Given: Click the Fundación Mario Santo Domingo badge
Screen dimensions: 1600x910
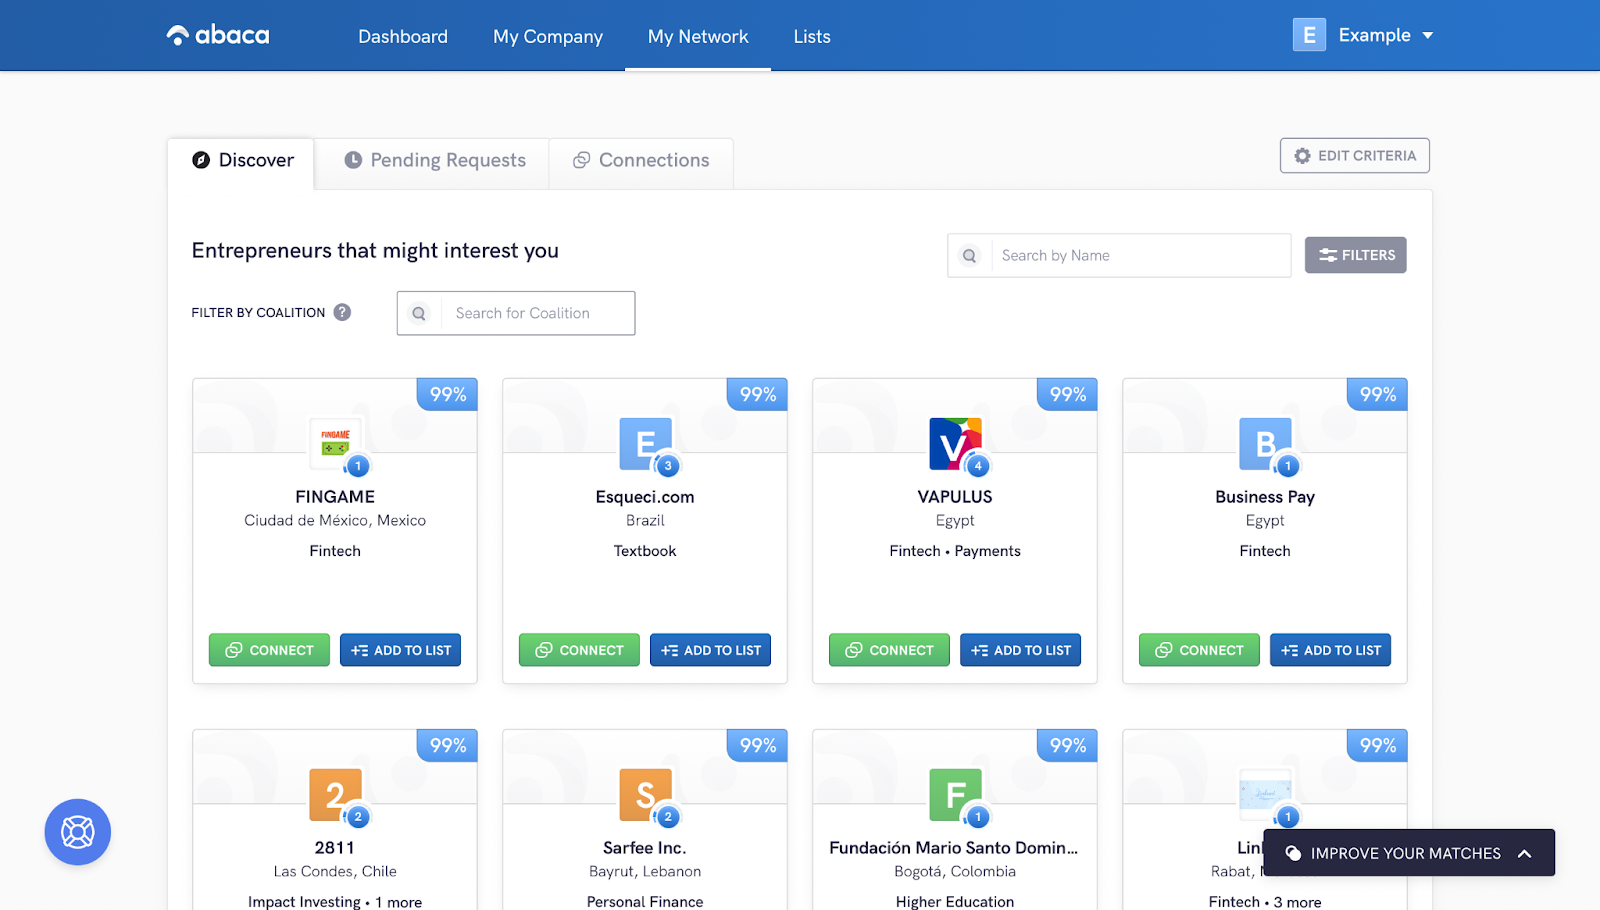Looking at the screenshot, I should (978, 817).
